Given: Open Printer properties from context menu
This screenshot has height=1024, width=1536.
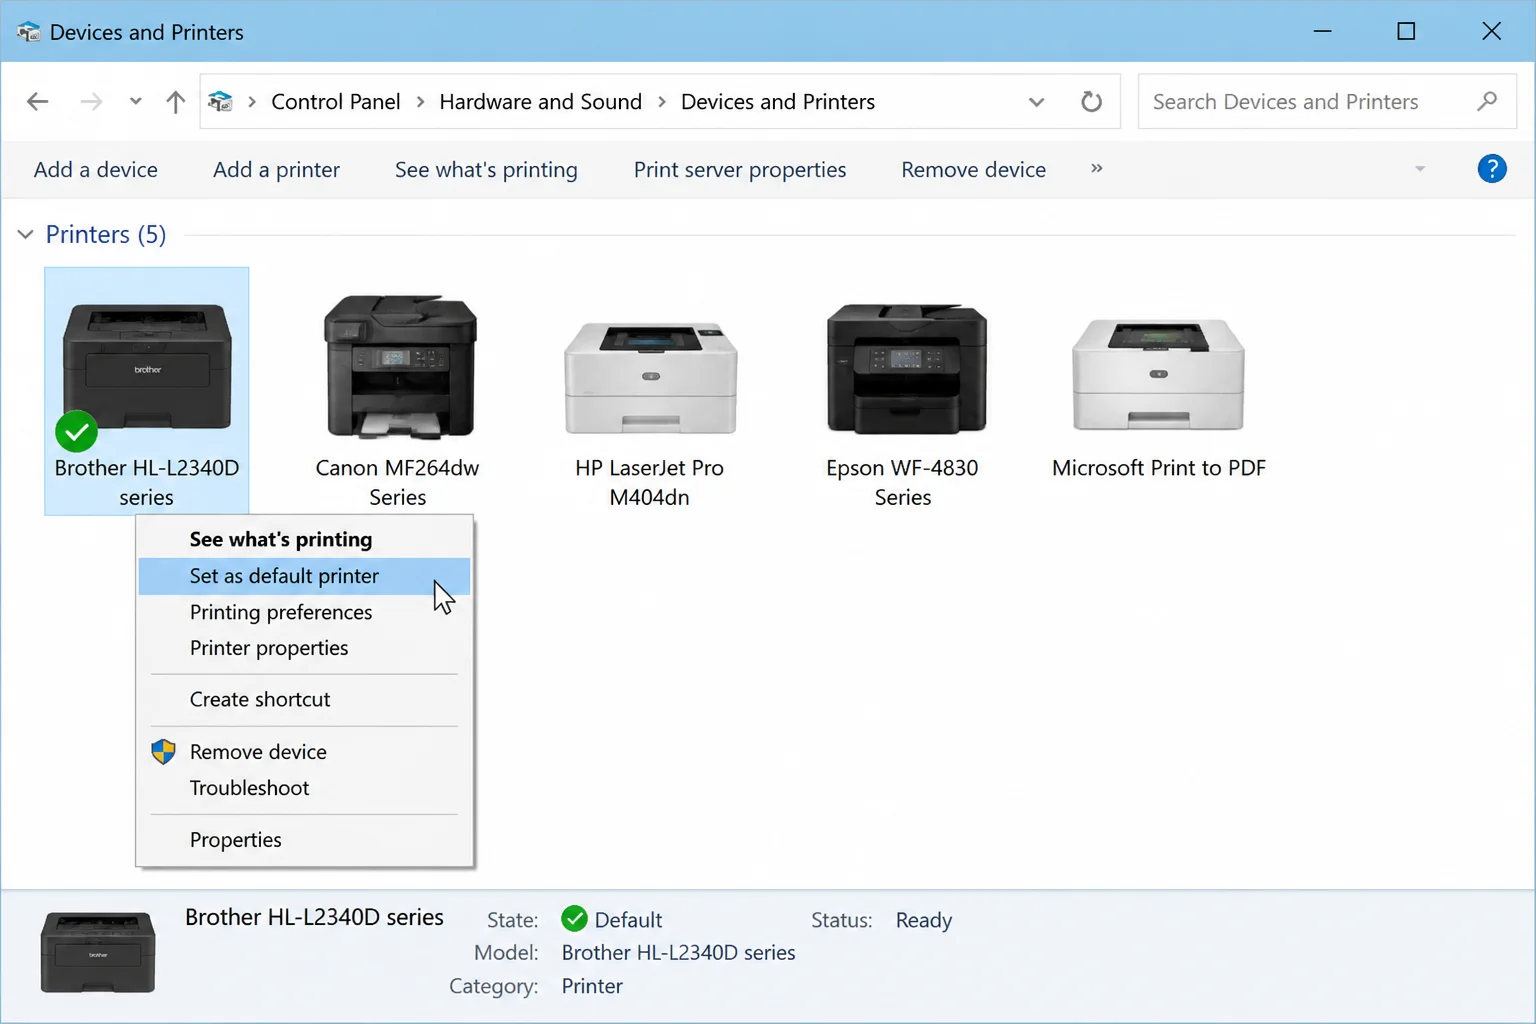Looking at the screenshot, I should coord(304,648).
